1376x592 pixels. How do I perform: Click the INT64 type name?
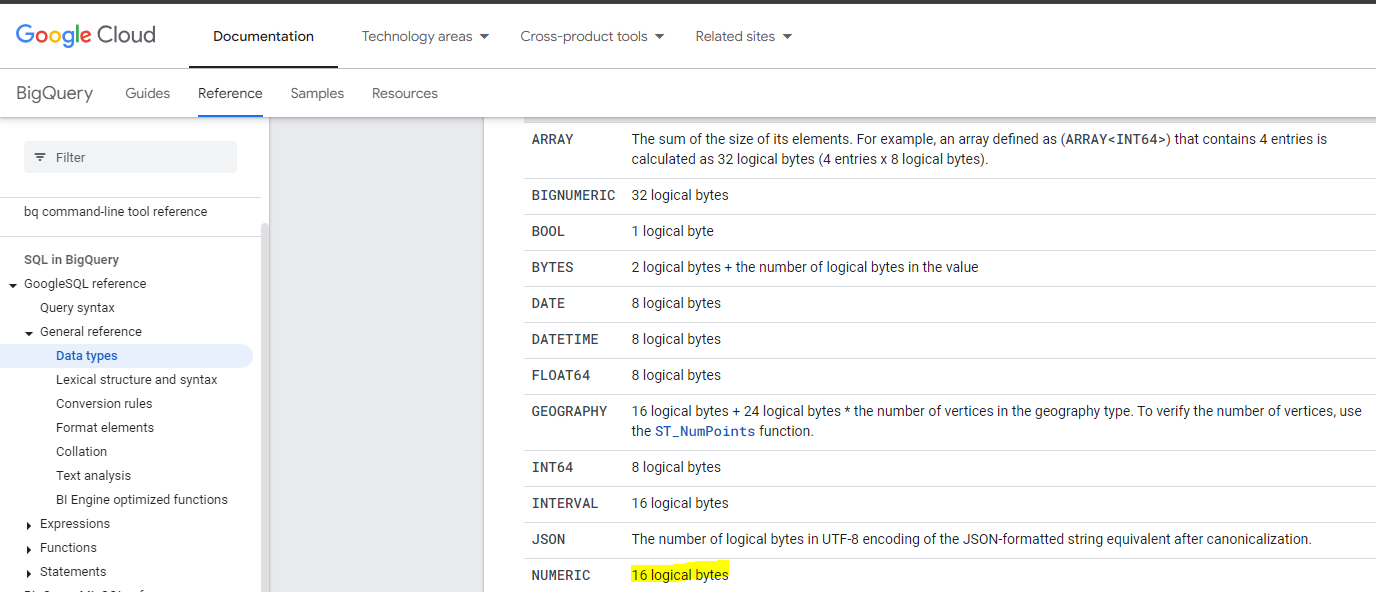tap(553, 467)
